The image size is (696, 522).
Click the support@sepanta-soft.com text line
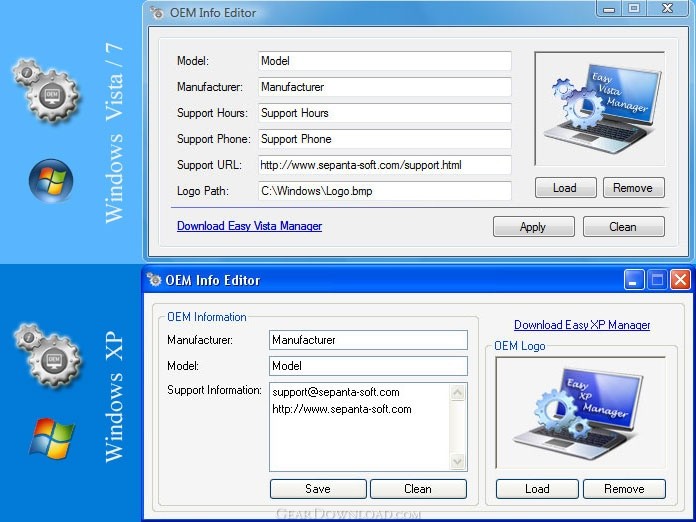[x=336, y=392]
